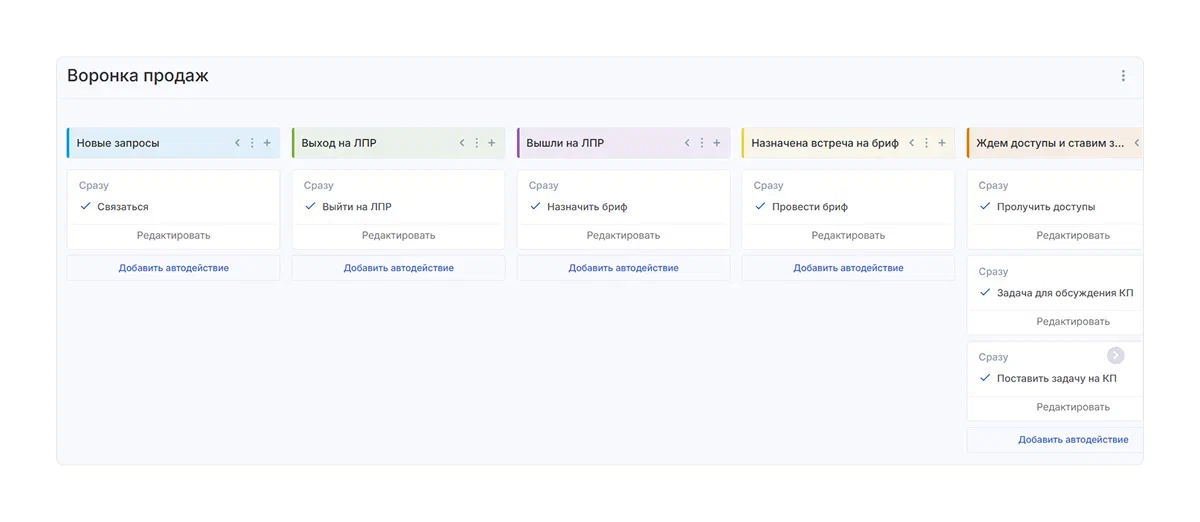Click Редактировать on the Провести бриф card

pyautogui.click(x=848, y=236)
